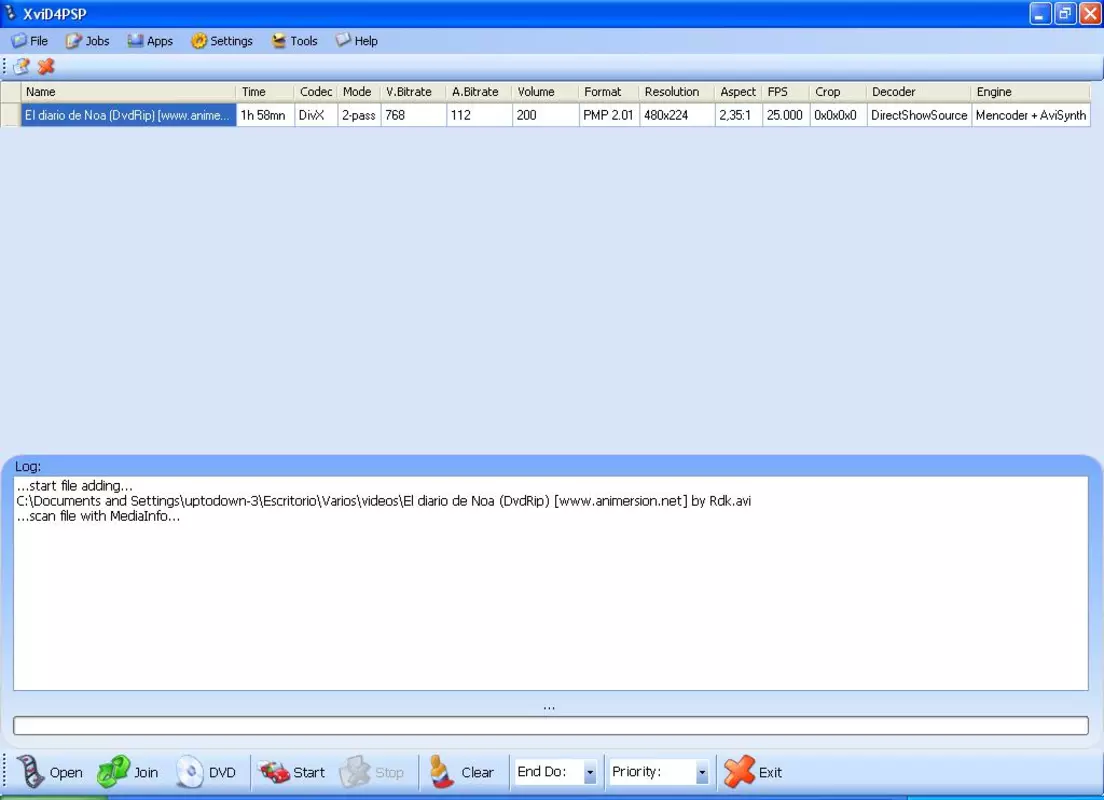Click the Open film icon button
The image size is (1104, 800).
tap(49, 772)
